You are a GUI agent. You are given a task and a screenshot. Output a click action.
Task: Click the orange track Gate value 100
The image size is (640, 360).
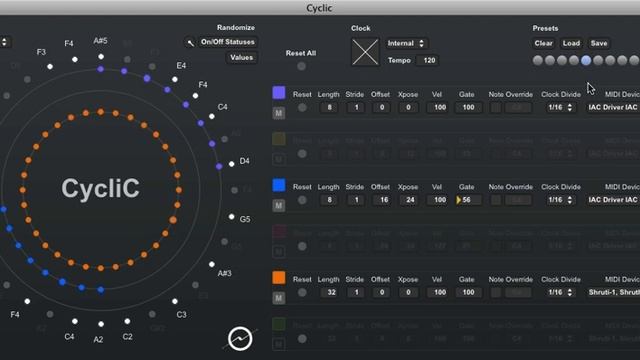pos(468,293)
